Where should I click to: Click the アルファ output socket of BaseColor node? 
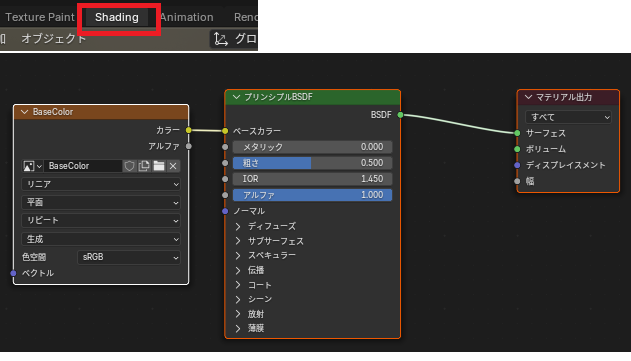(189, 146)
